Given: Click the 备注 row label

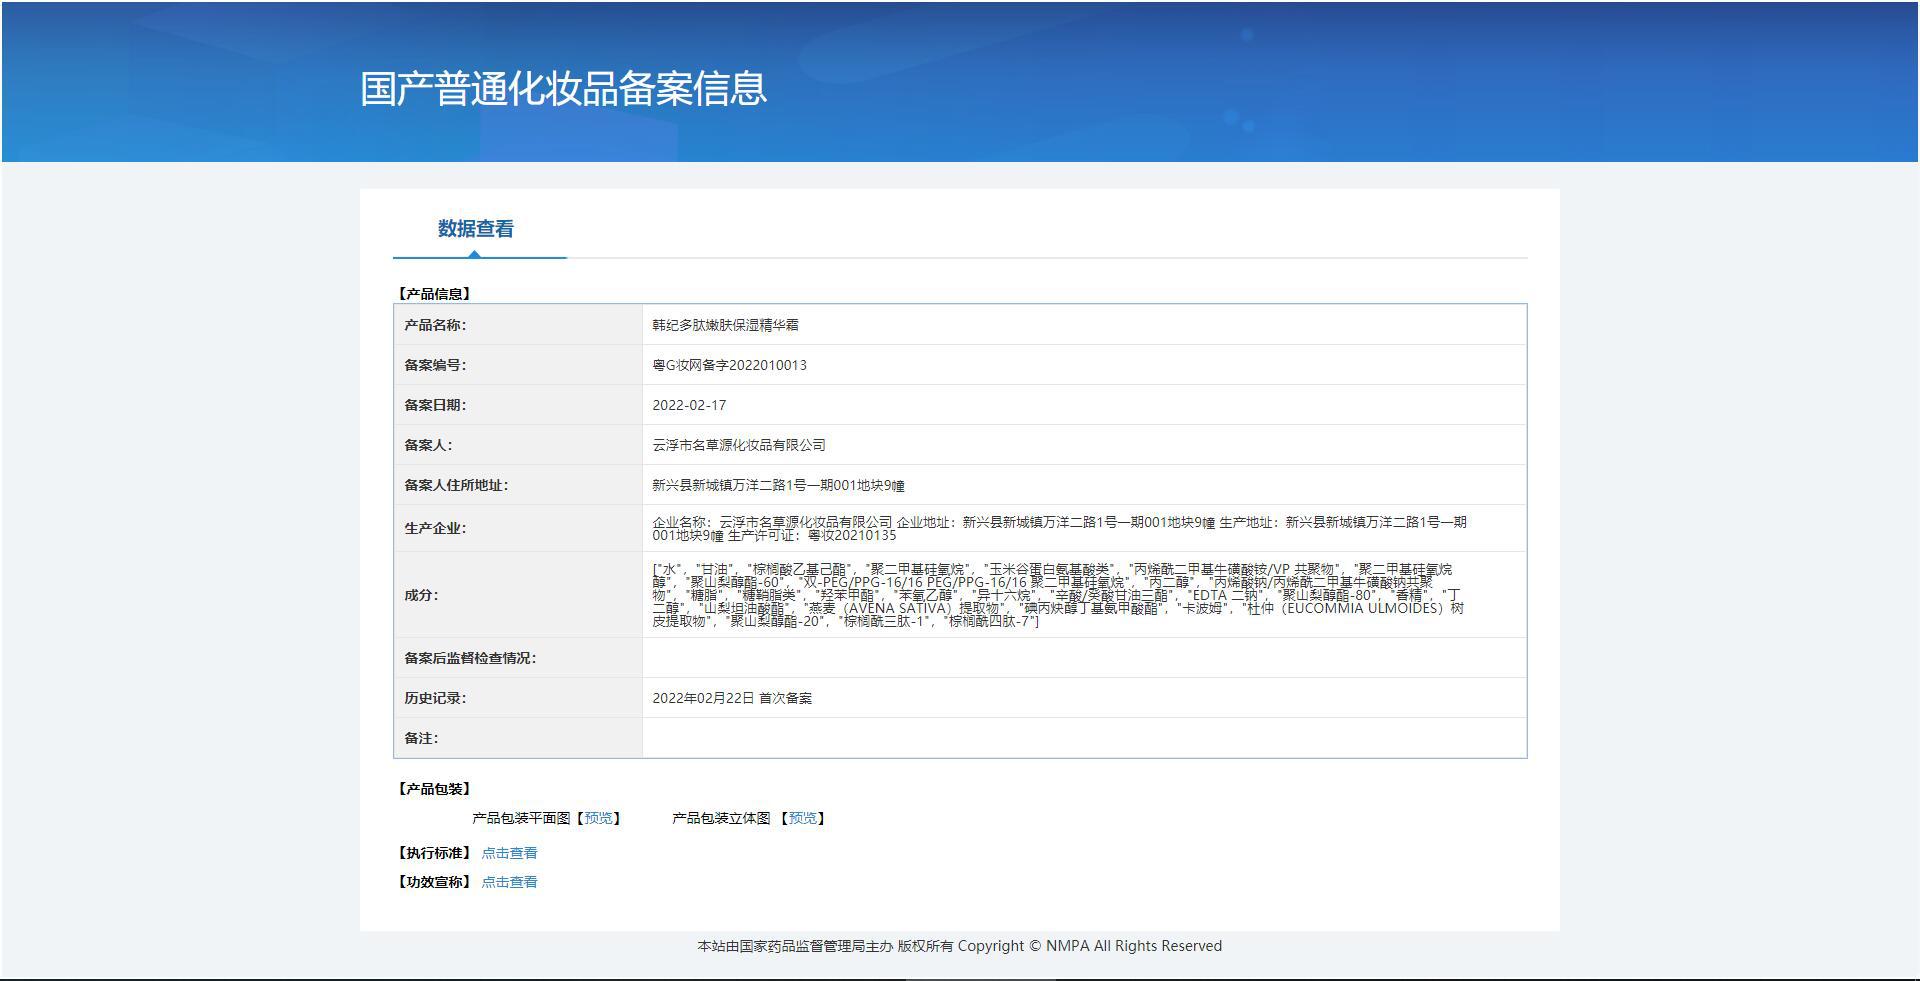Looking at the screenshot, I should coord(421,738).
